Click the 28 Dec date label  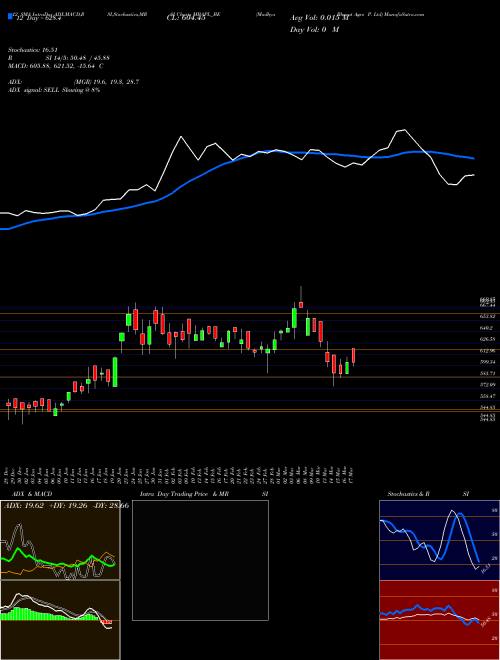click(x=6, y=476)
